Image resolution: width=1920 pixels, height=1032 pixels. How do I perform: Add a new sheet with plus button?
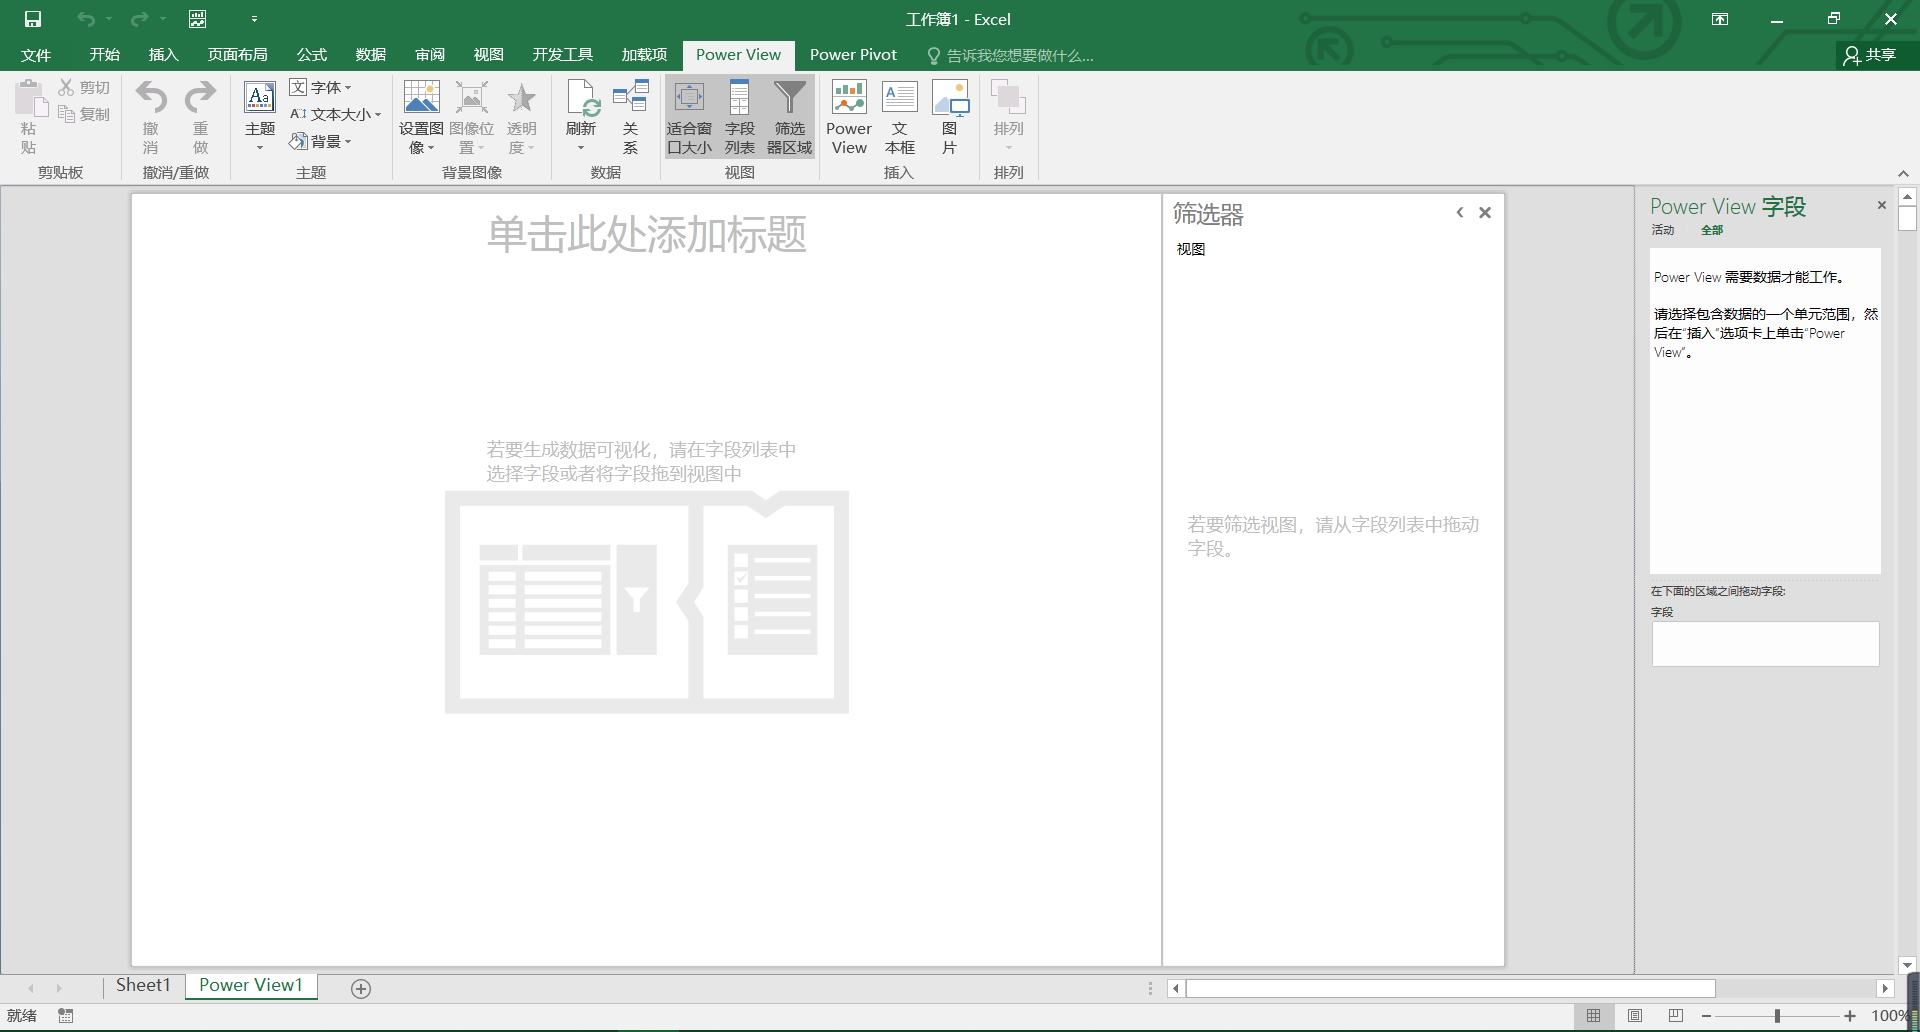361,989
